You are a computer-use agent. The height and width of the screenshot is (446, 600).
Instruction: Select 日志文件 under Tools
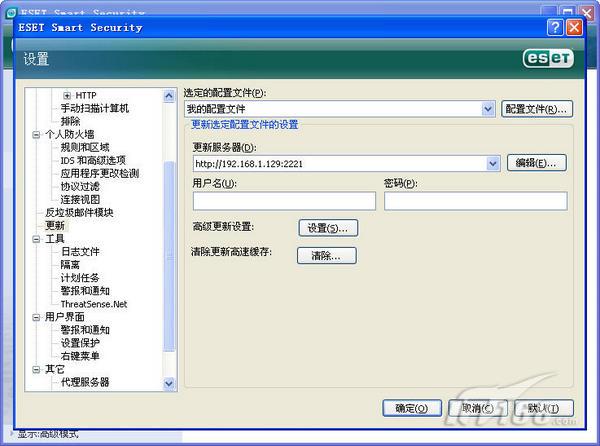80,251
